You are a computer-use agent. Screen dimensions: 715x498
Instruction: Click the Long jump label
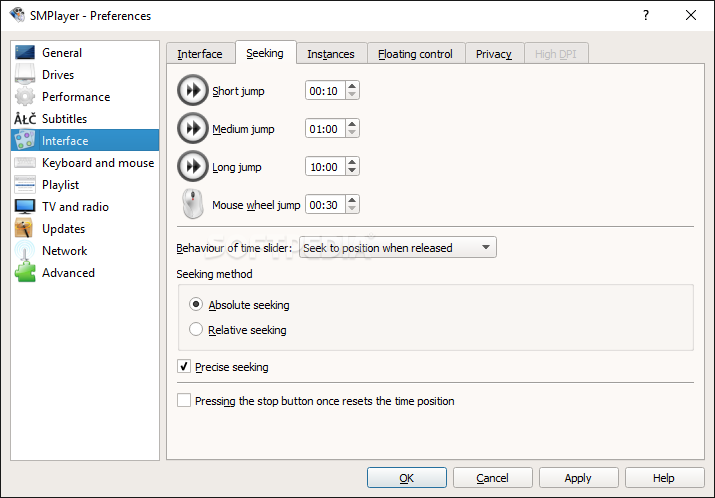coord(237,167)
